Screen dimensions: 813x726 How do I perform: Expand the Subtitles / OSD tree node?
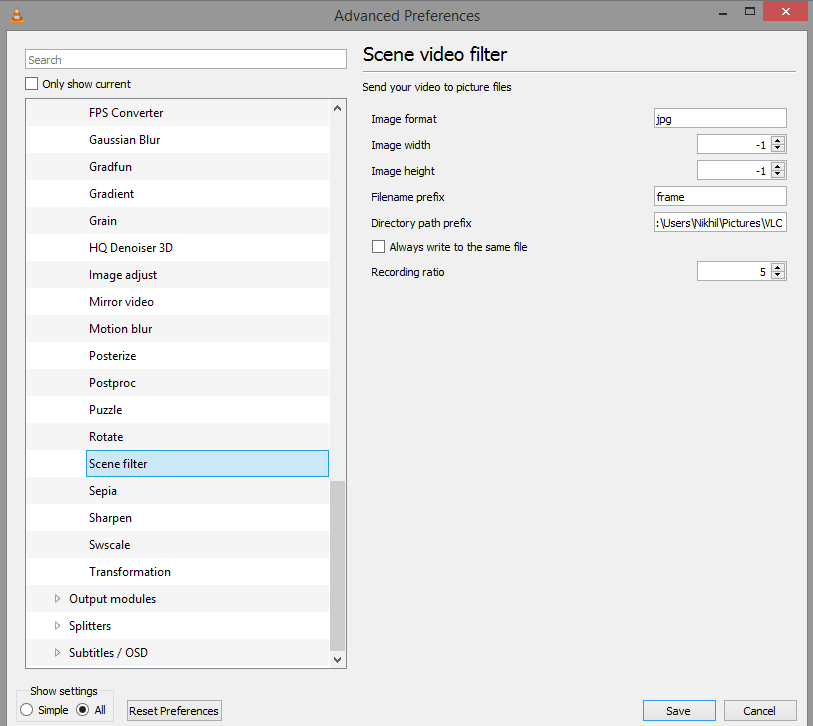[57, 653]
